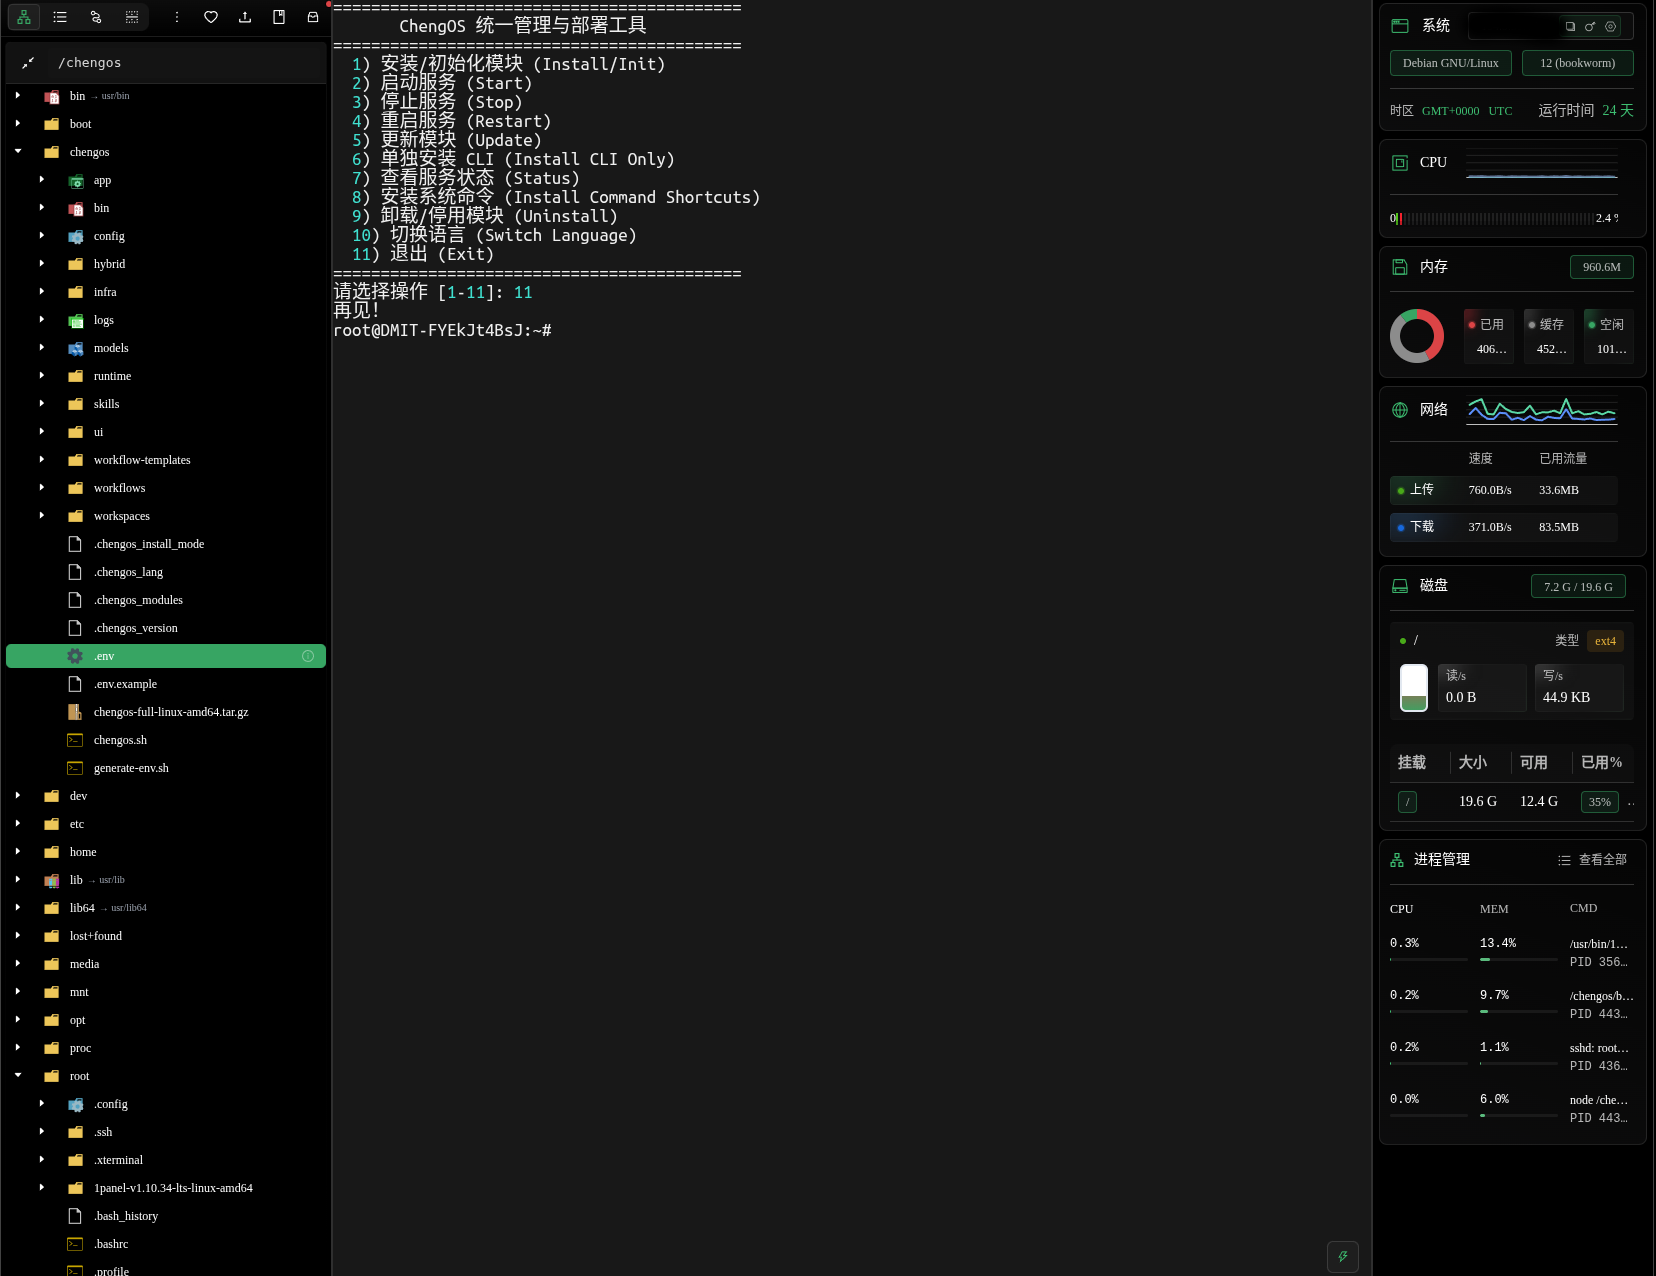
Task: Click the CPU panel icon
Action: pyautogui.click(x=1400, y=162)
